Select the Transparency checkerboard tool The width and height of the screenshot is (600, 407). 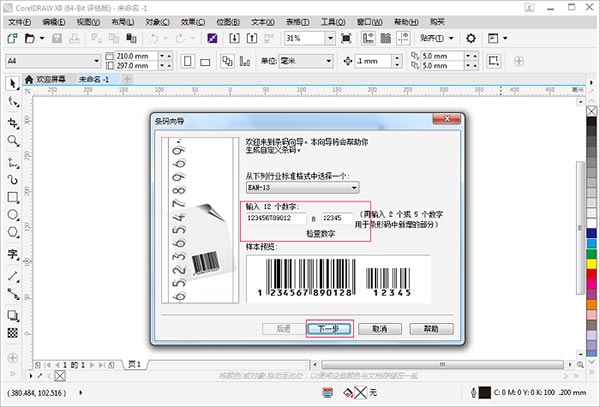pyautogui.click(x=13, y=331)
